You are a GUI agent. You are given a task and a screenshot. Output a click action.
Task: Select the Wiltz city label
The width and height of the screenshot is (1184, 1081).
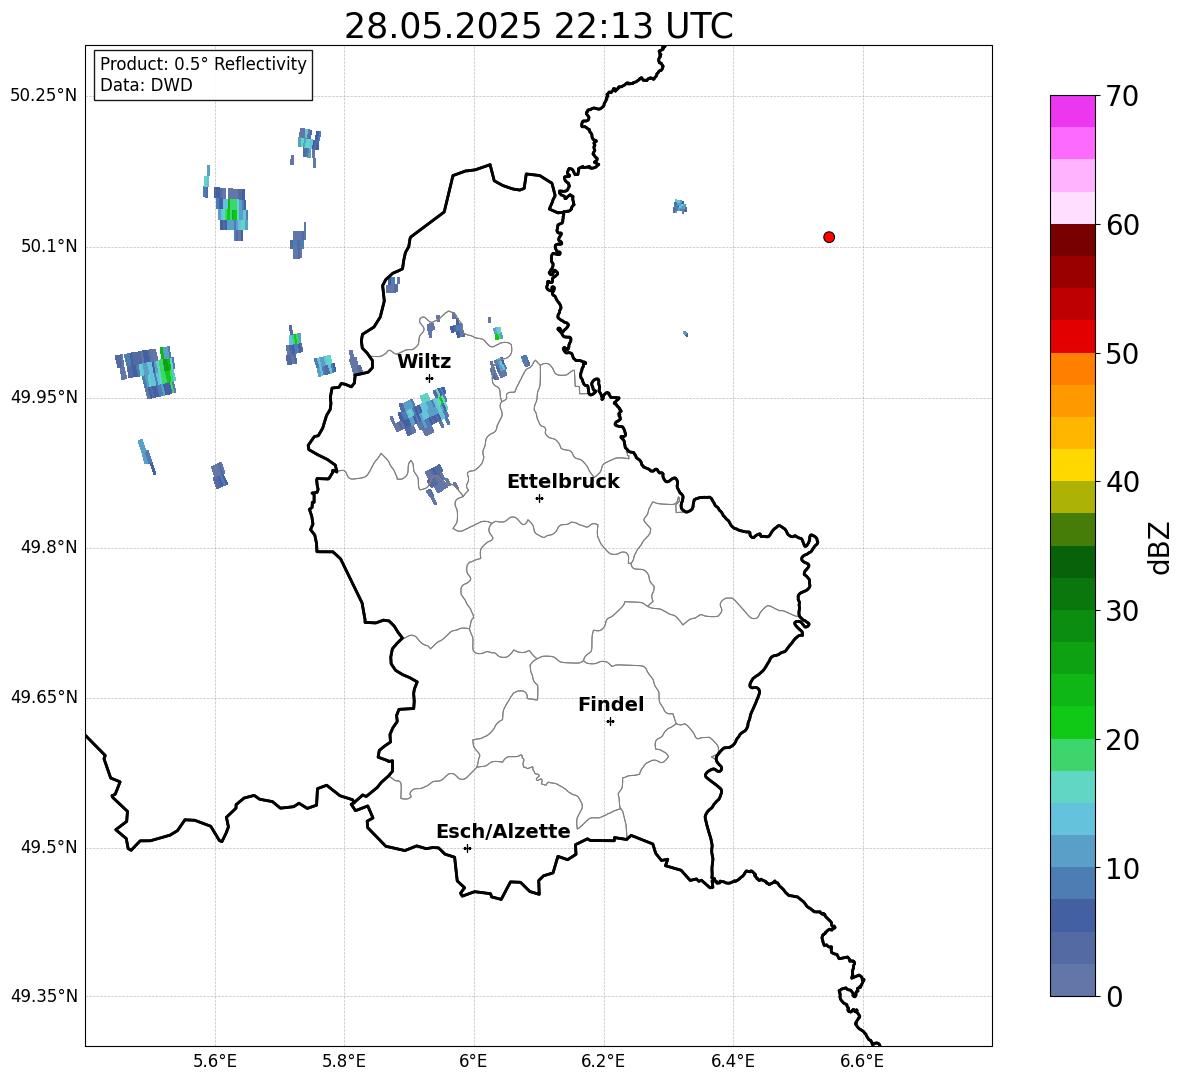[424, 362]
